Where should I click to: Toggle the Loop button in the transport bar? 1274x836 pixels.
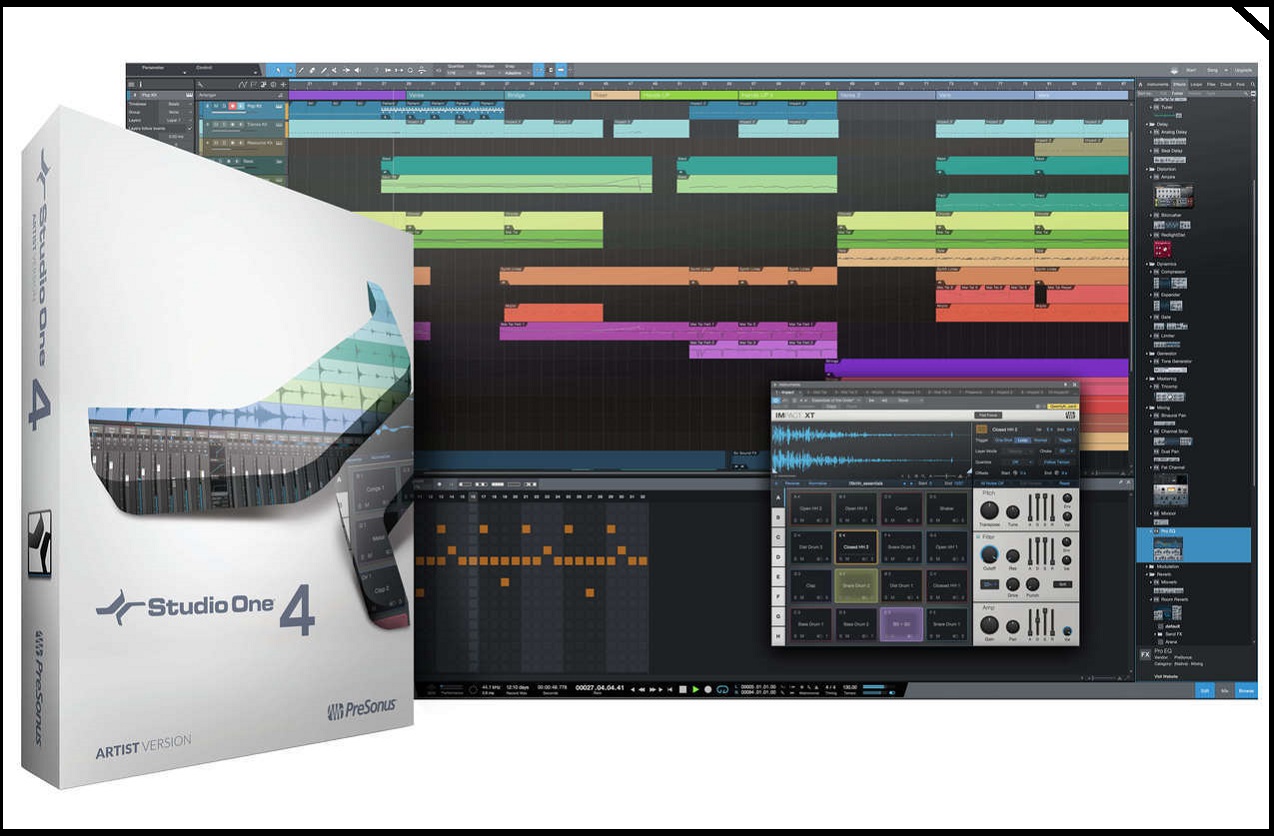pos(722,689)
